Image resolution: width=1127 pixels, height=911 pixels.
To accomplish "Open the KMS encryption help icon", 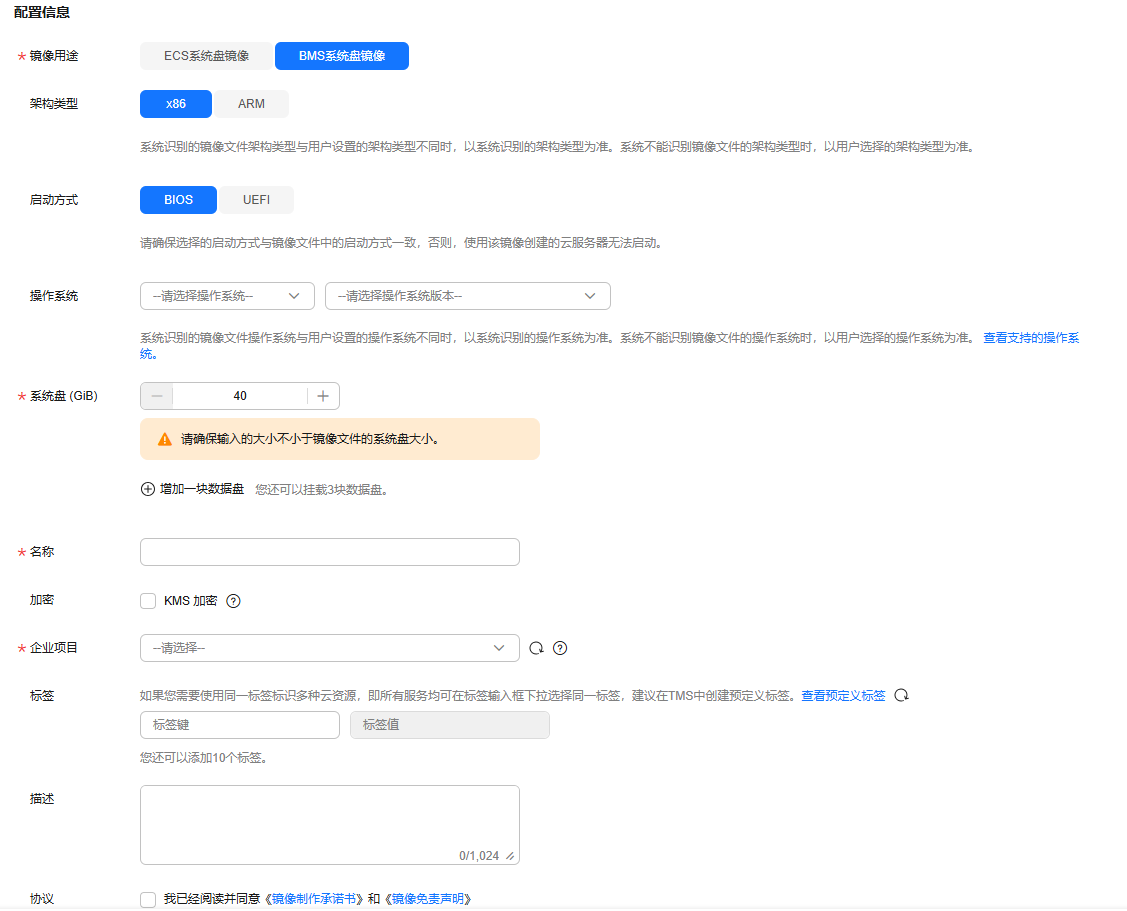I will 234,601.
